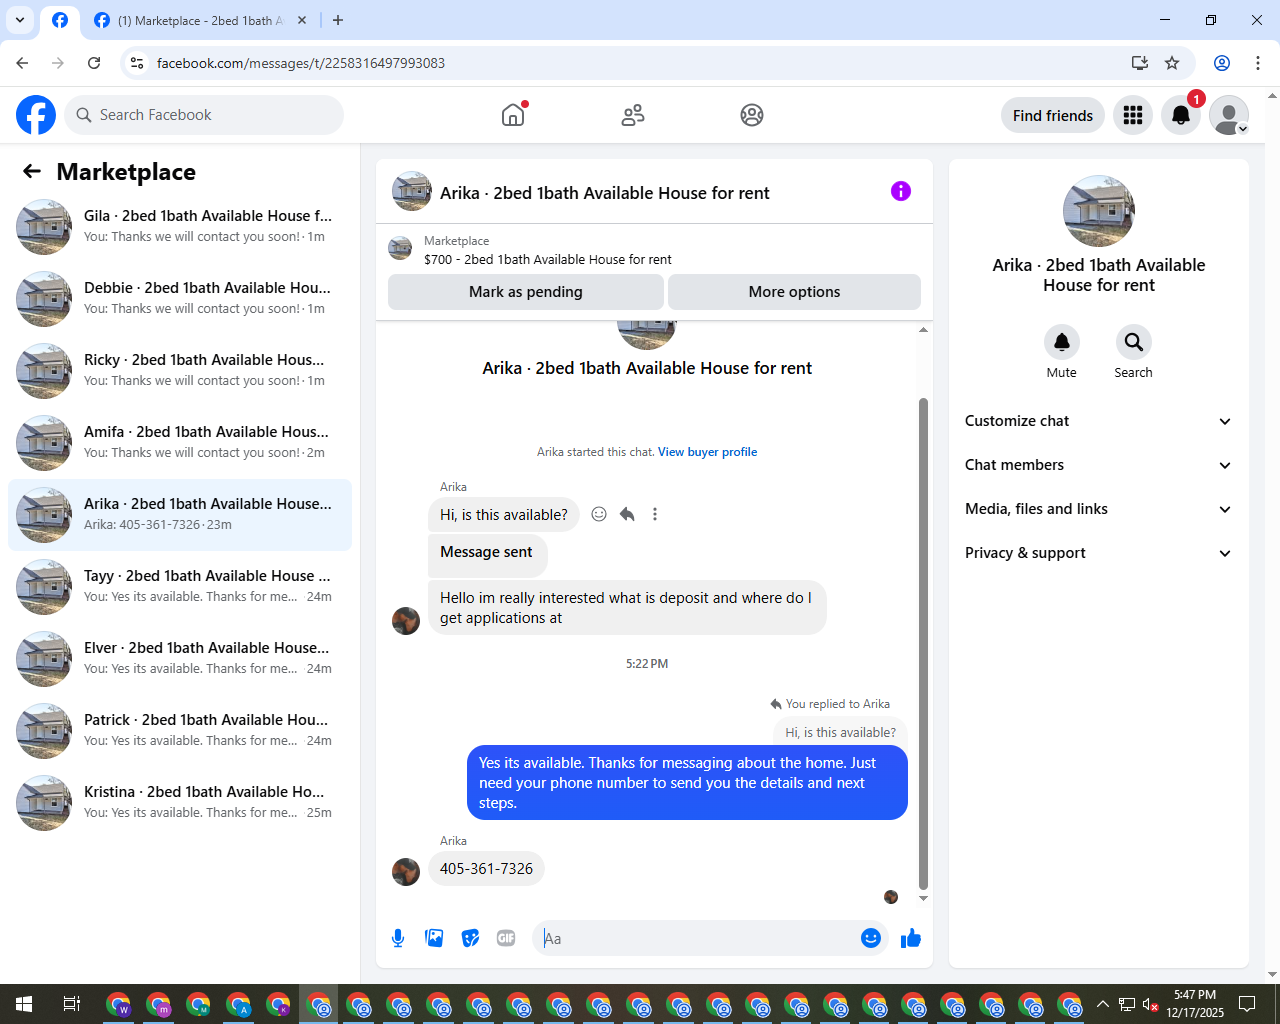This screenshot has width=1280, height=1024.
Task: Click the voice clip microphone icon
Action: tap(398, 938)
